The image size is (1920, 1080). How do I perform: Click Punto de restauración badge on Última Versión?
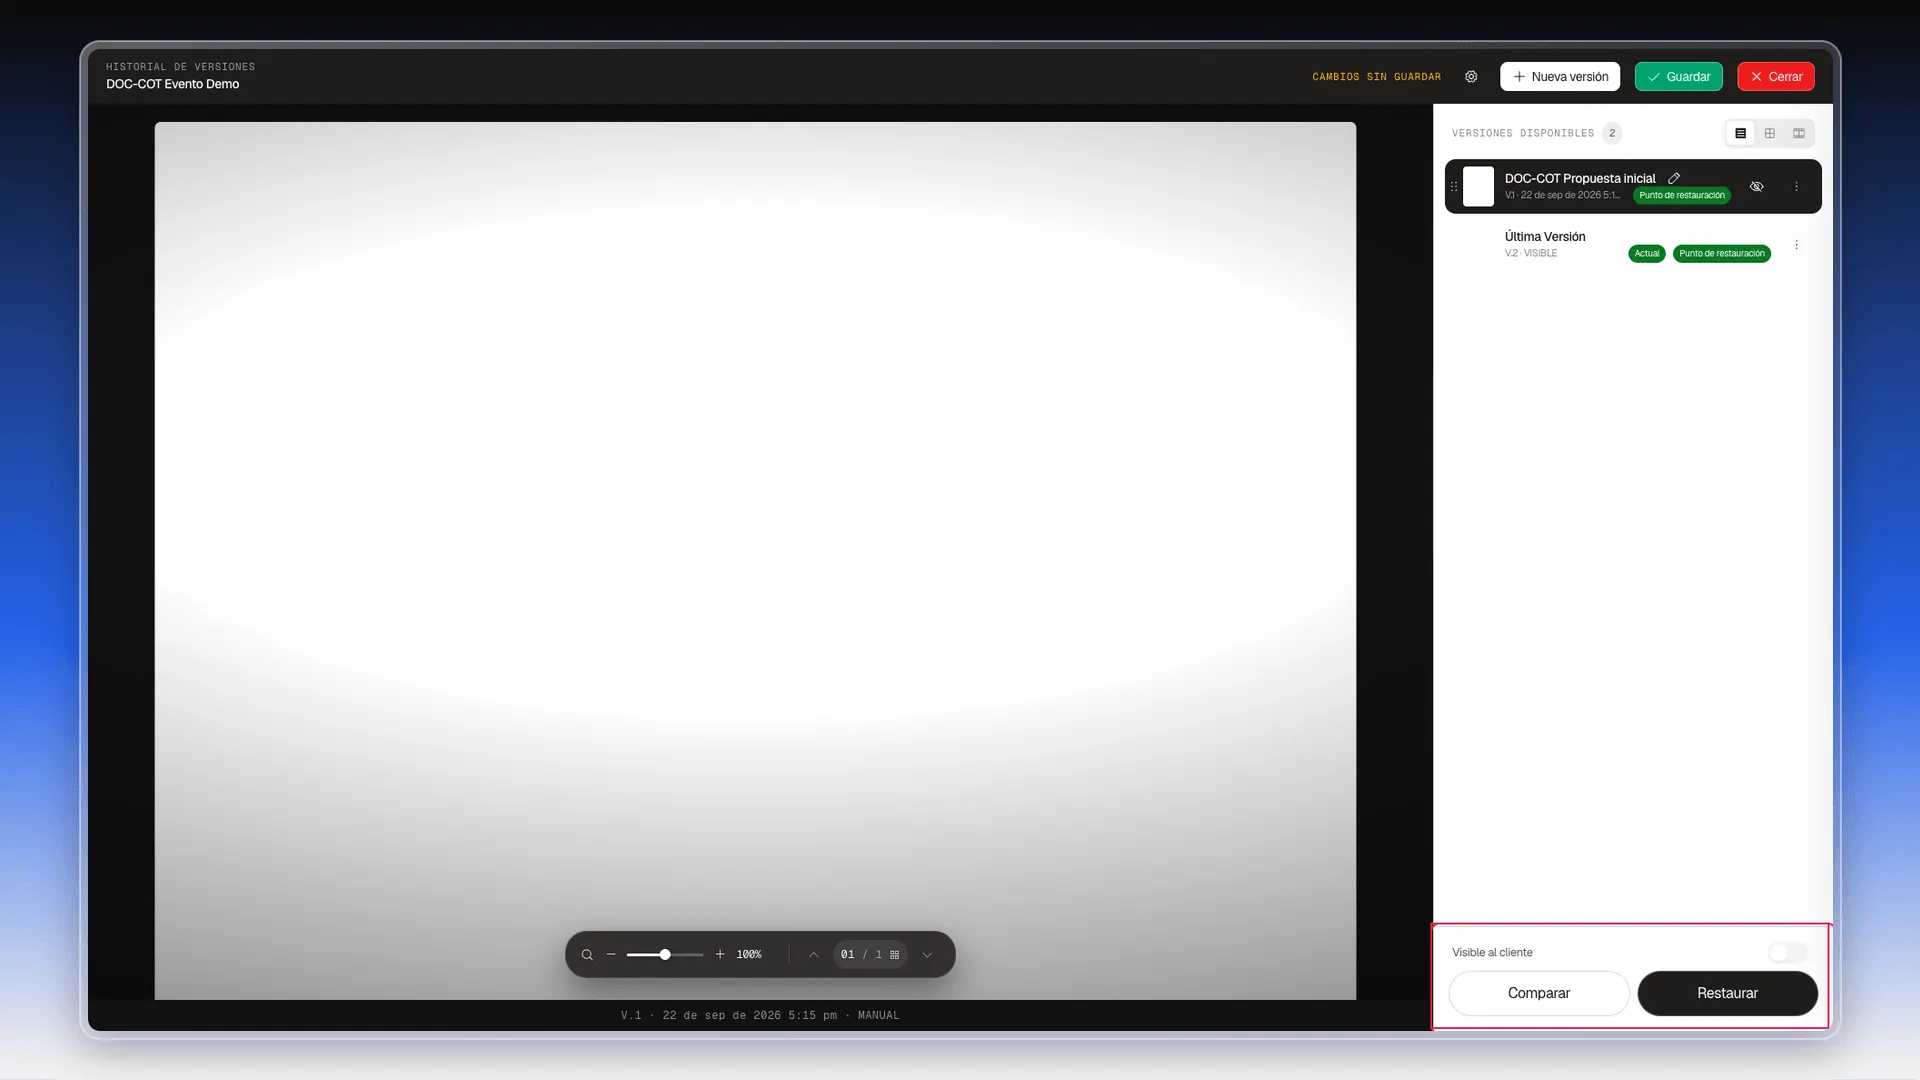[1722, 254]
